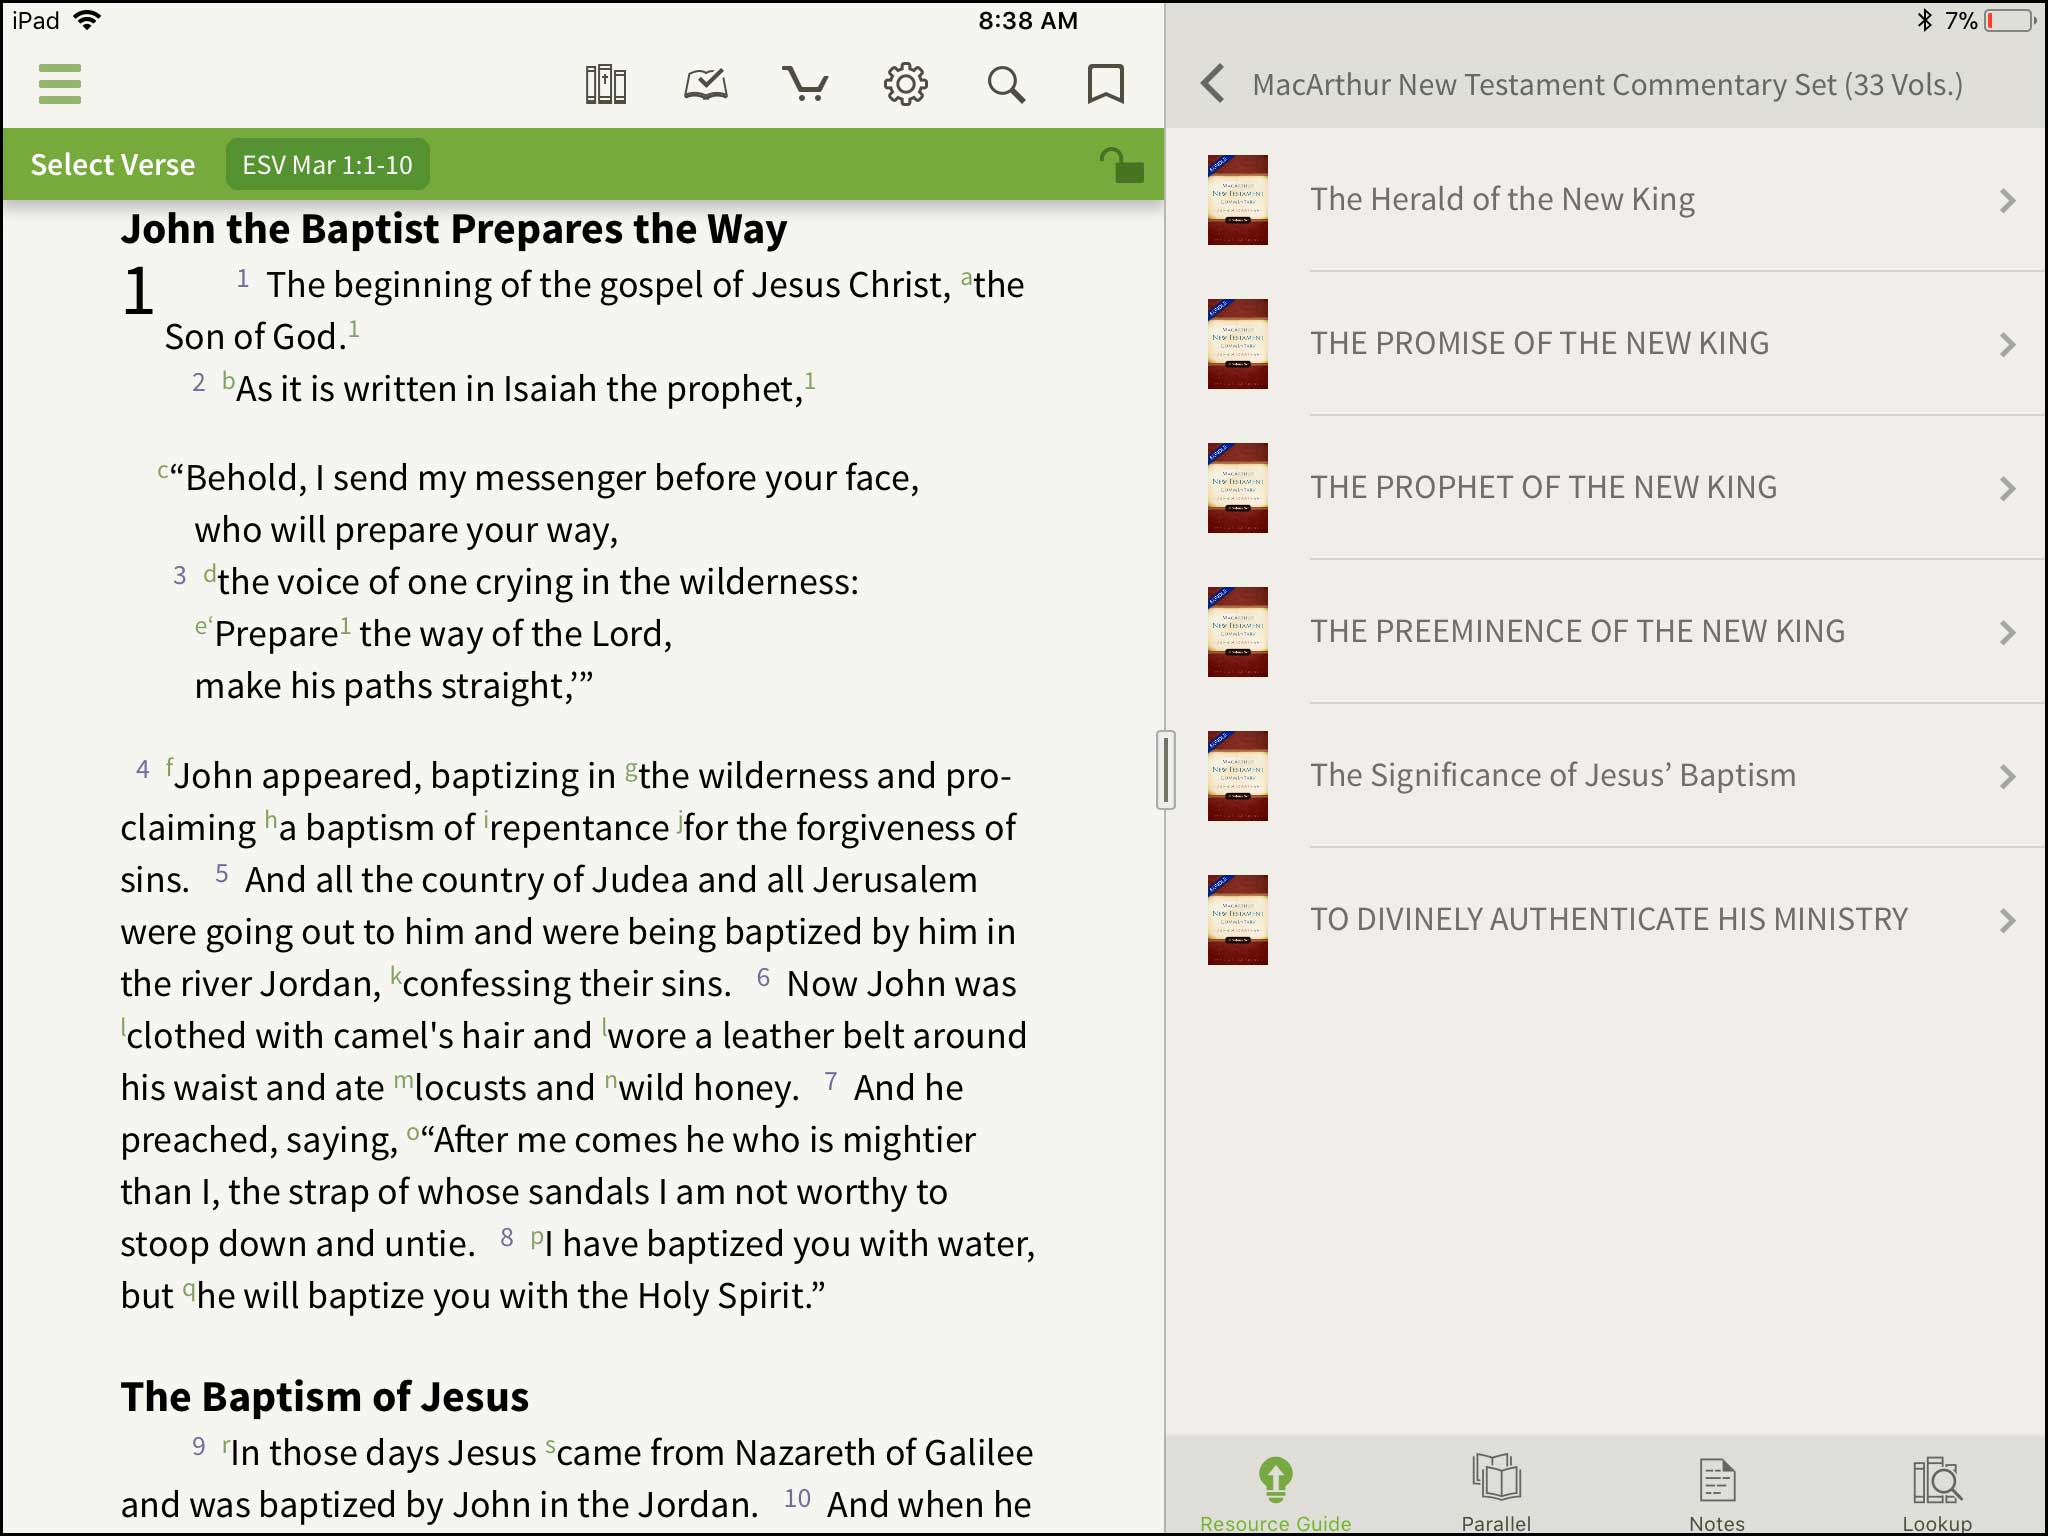Tap the iPad battery indicator
The height and width of the screenshot is (1536, 2048).
point(2012,20)
